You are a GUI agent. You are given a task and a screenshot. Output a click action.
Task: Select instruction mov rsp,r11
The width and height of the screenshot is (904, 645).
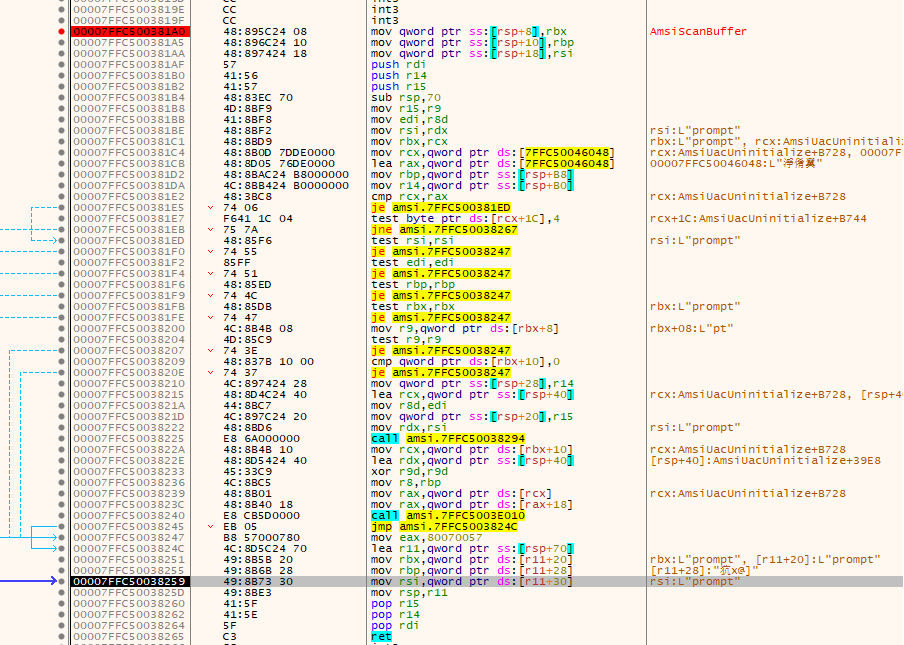409,593
